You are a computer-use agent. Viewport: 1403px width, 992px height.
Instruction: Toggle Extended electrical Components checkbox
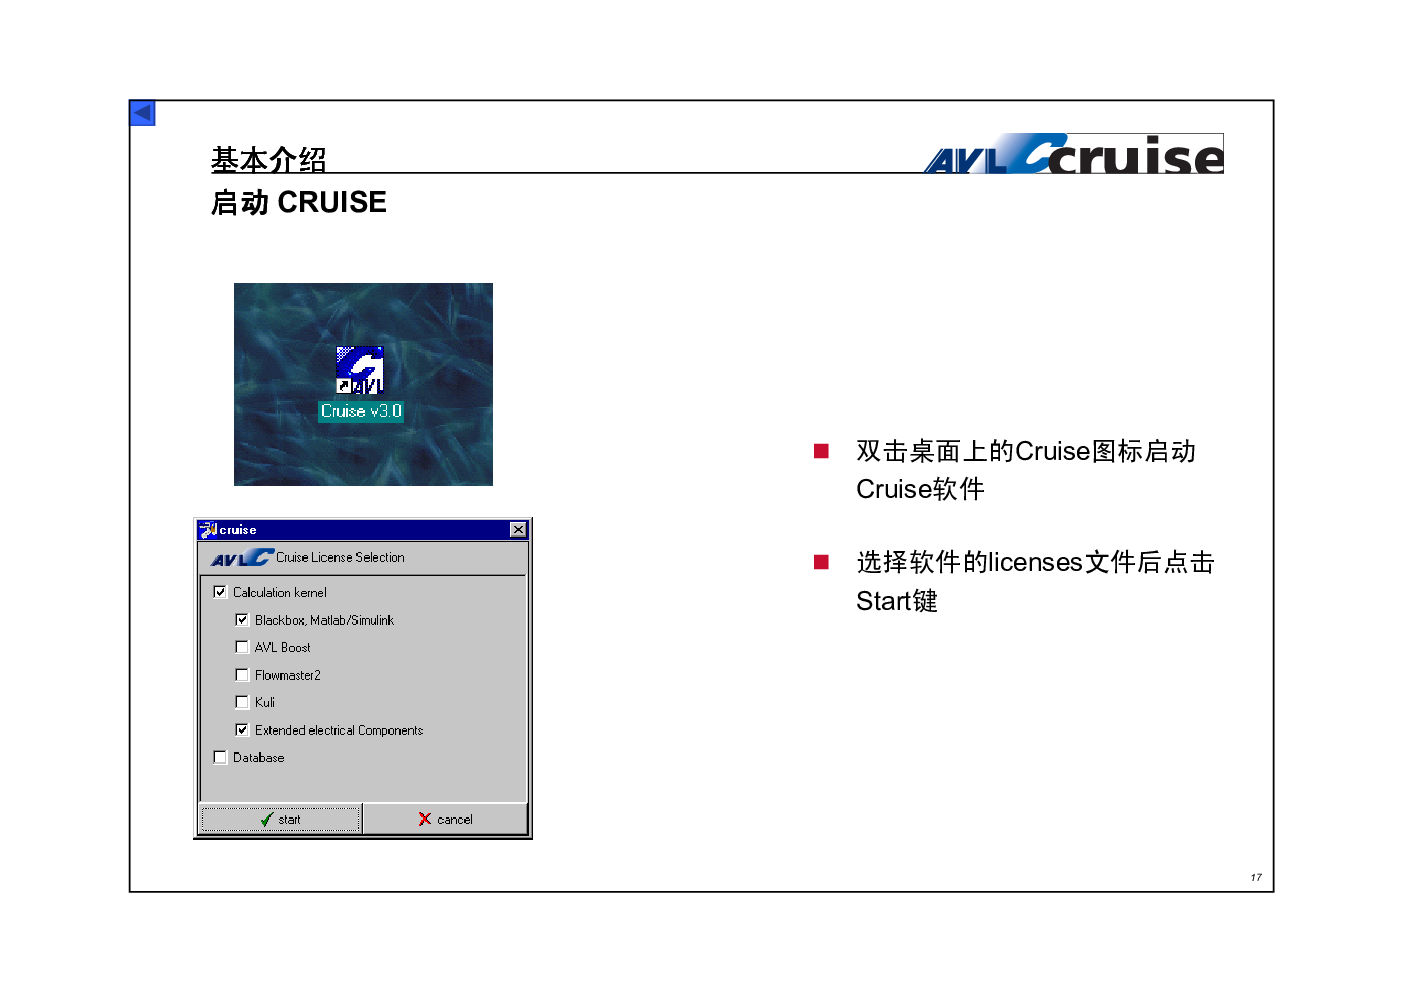[x=242, y=730]
